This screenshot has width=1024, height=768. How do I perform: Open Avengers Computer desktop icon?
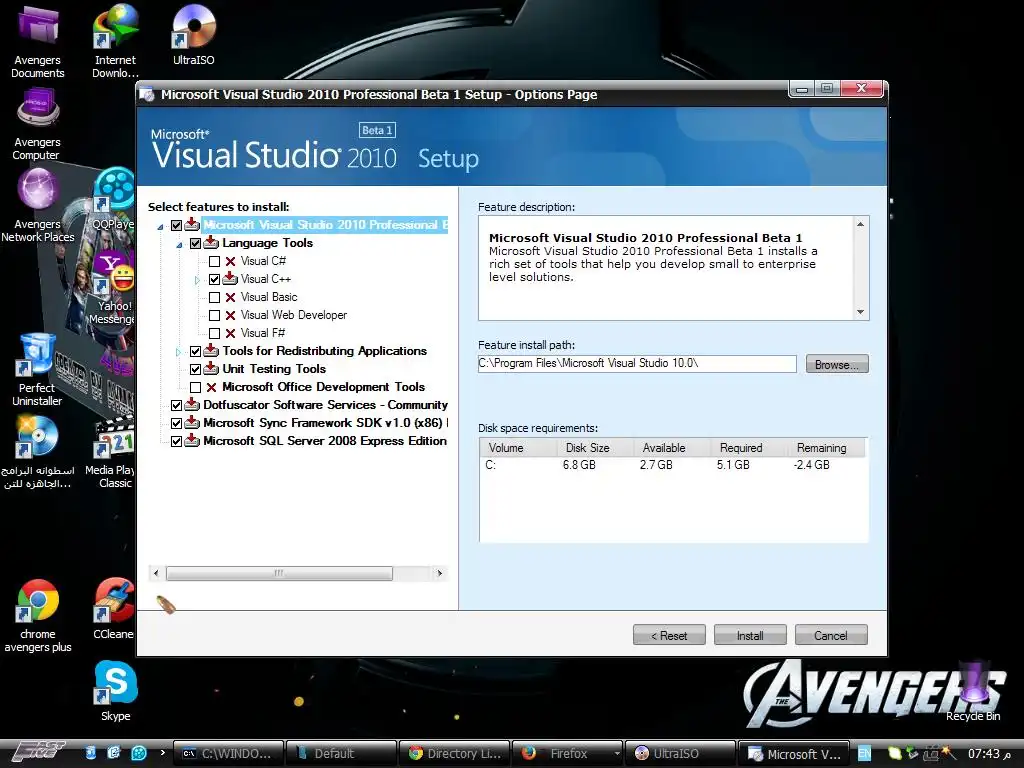(37, 124)
